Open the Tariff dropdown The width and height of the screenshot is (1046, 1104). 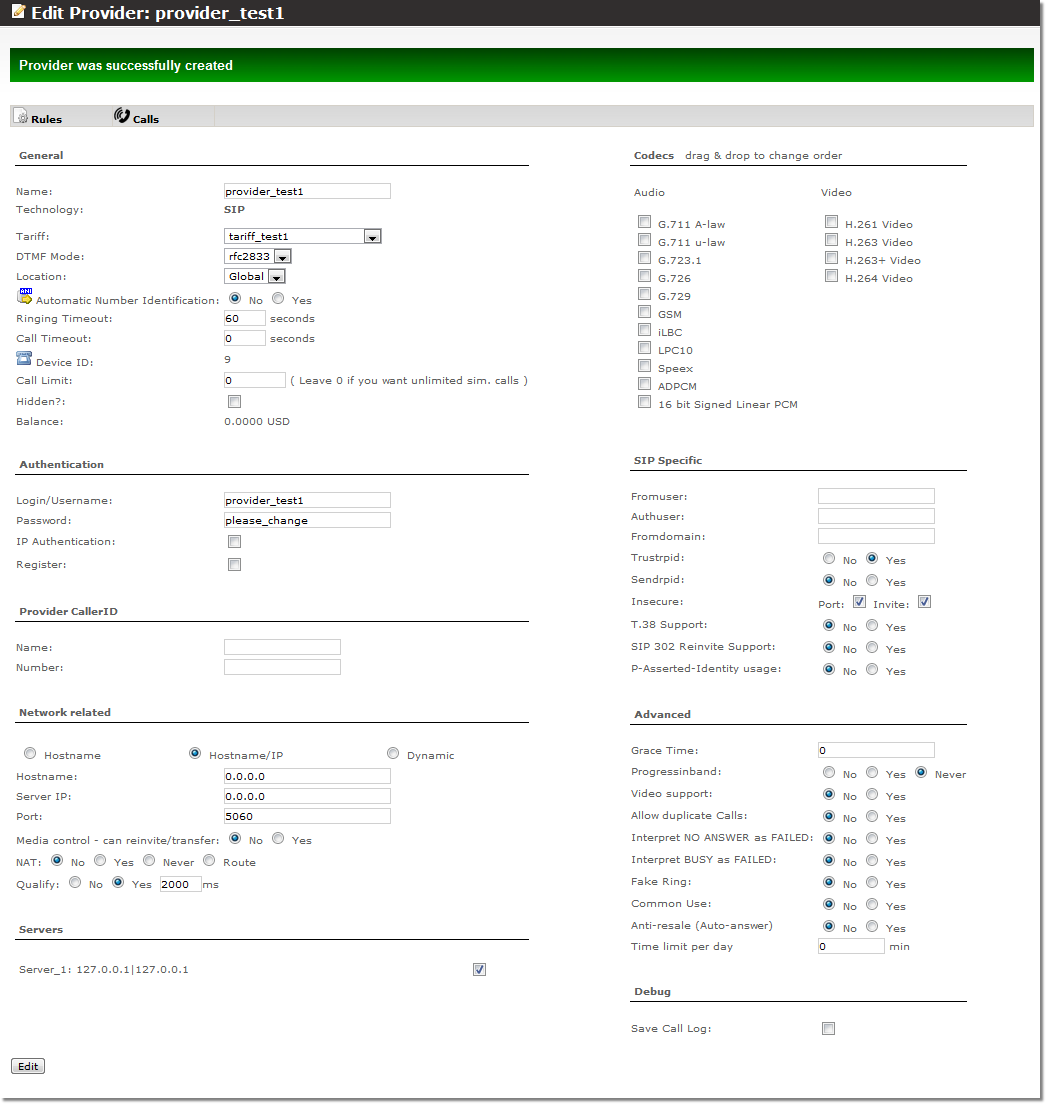click(x=372, y=237)
